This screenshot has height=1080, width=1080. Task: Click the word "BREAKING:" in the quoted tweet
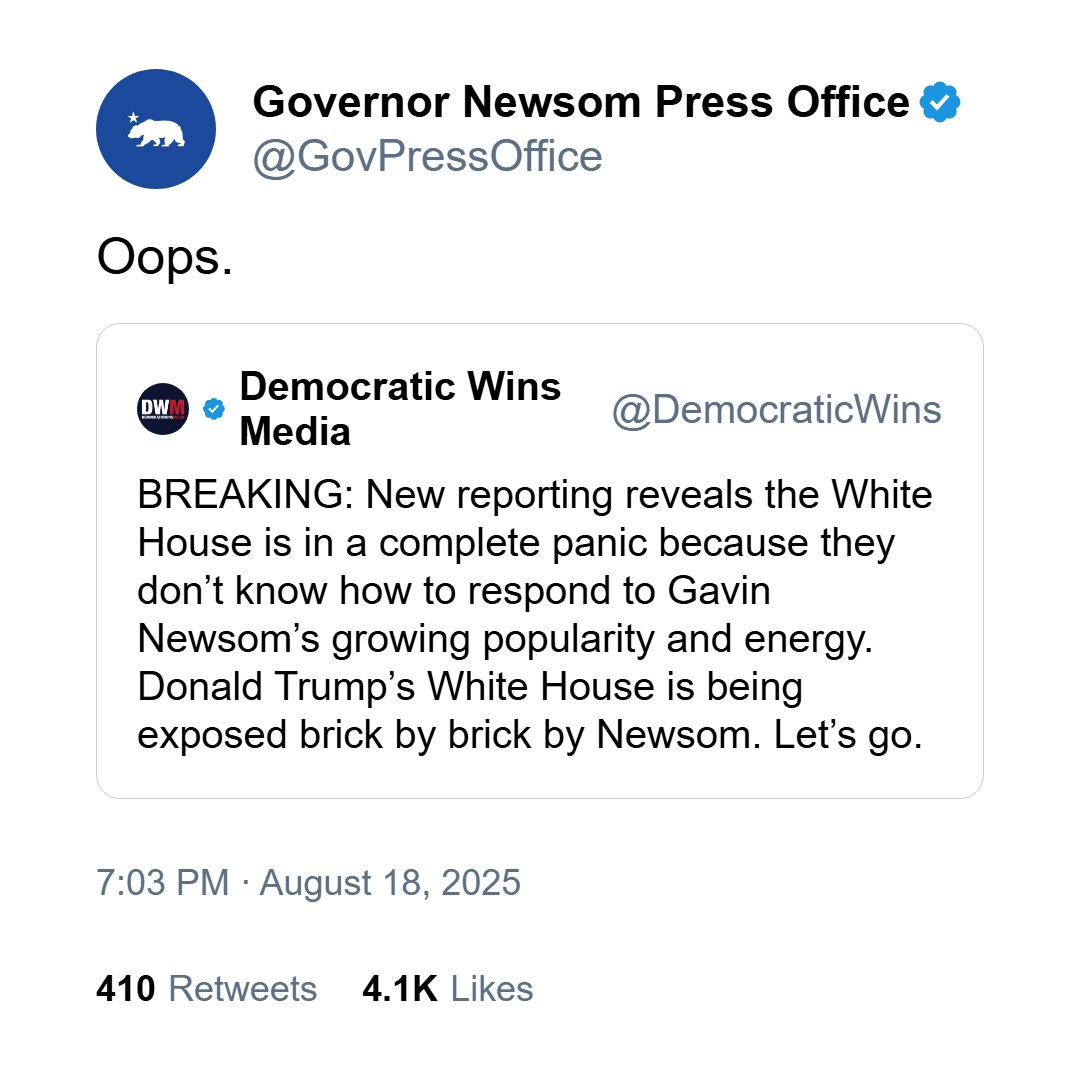click(246, 495)
